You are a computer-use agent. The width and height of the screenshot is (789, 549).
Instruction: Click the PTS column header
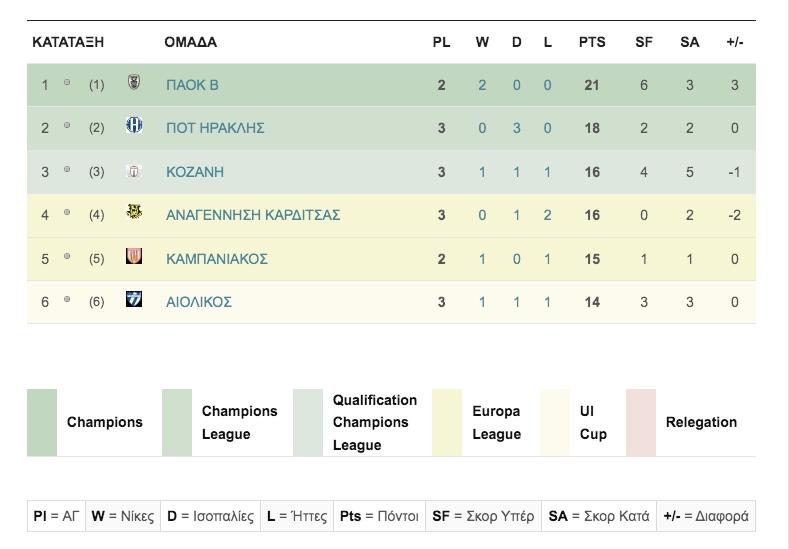(x=592, y=42)
